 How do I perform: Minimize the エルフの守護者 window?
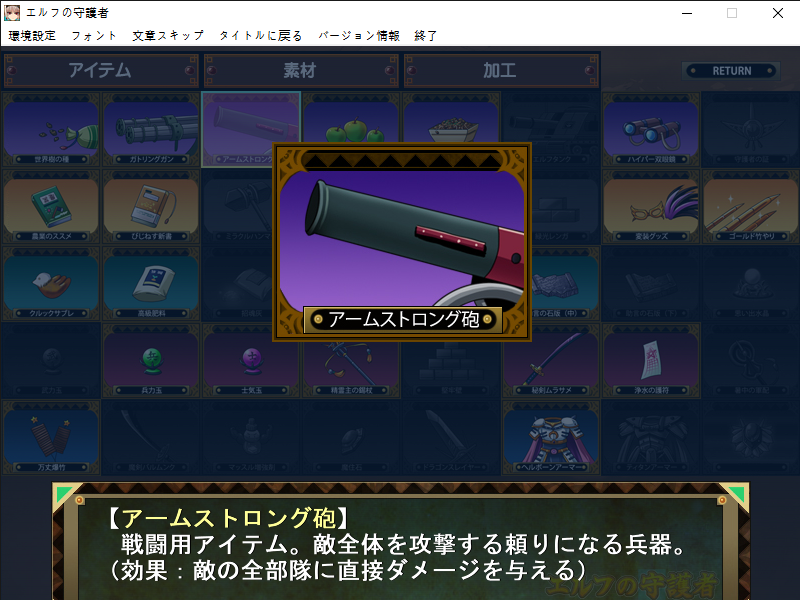687,13
